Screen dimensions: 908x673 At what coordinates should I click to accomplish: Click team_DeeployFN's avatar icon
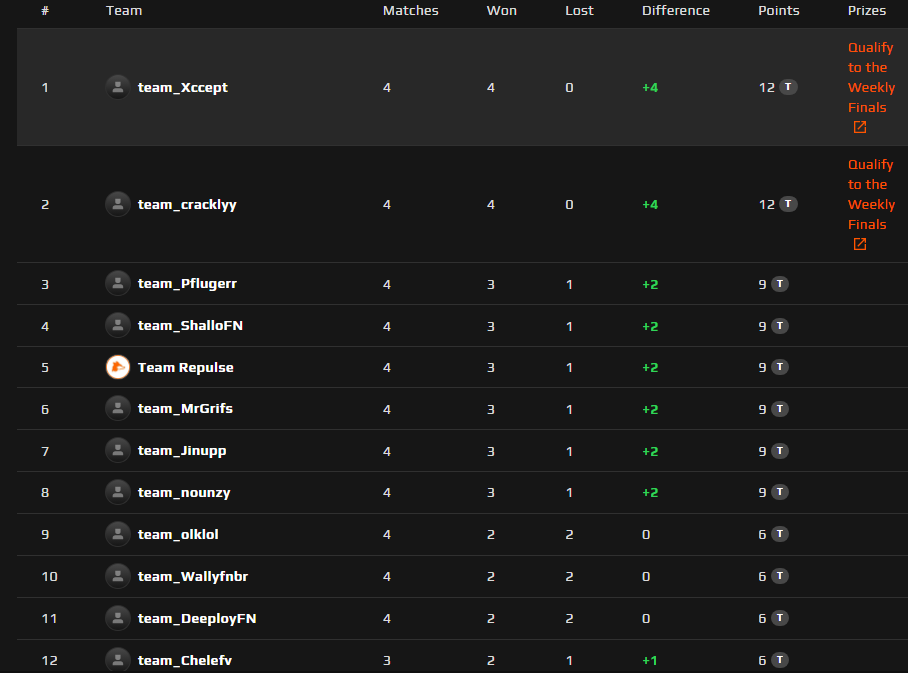(x=118, y=618)
